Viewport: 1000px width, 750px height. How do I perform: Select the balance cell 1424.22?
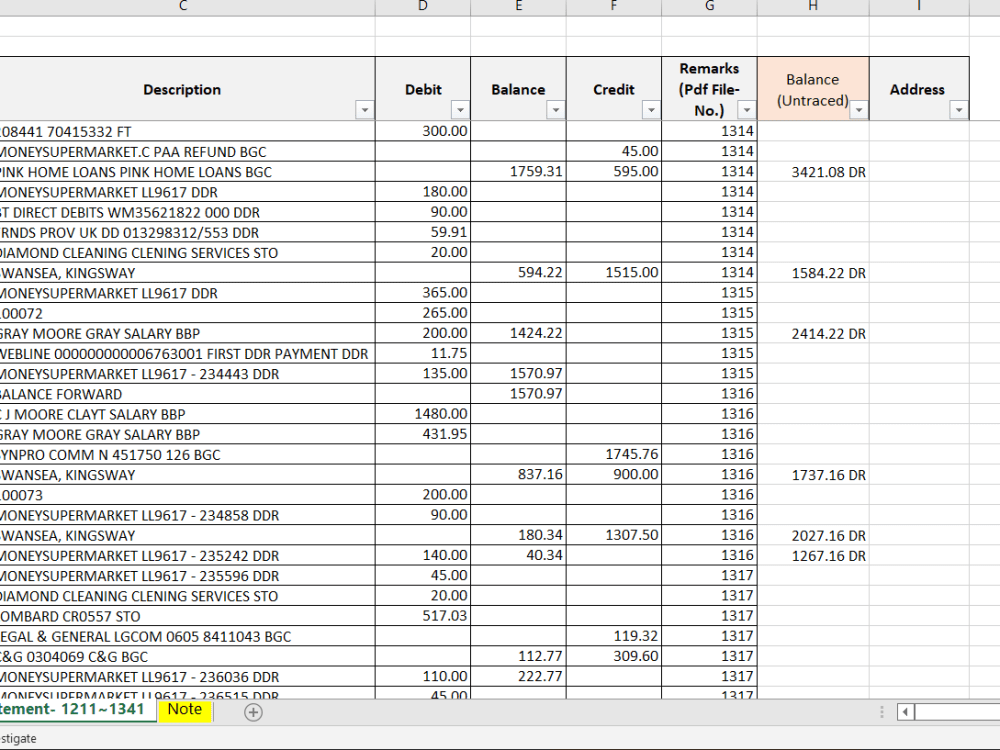(x=518, y=334)
